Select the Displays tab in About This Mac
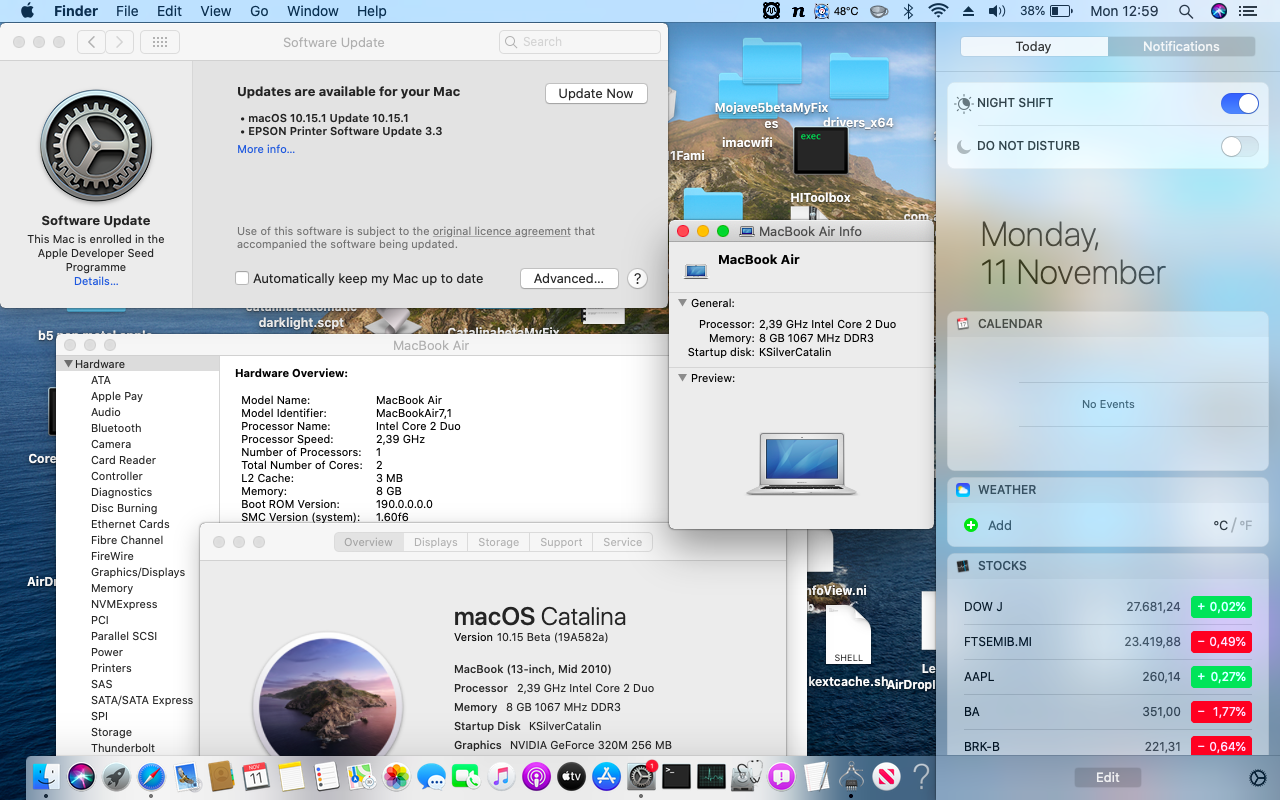Screen dimensions: 1280x800 [435, 542]
